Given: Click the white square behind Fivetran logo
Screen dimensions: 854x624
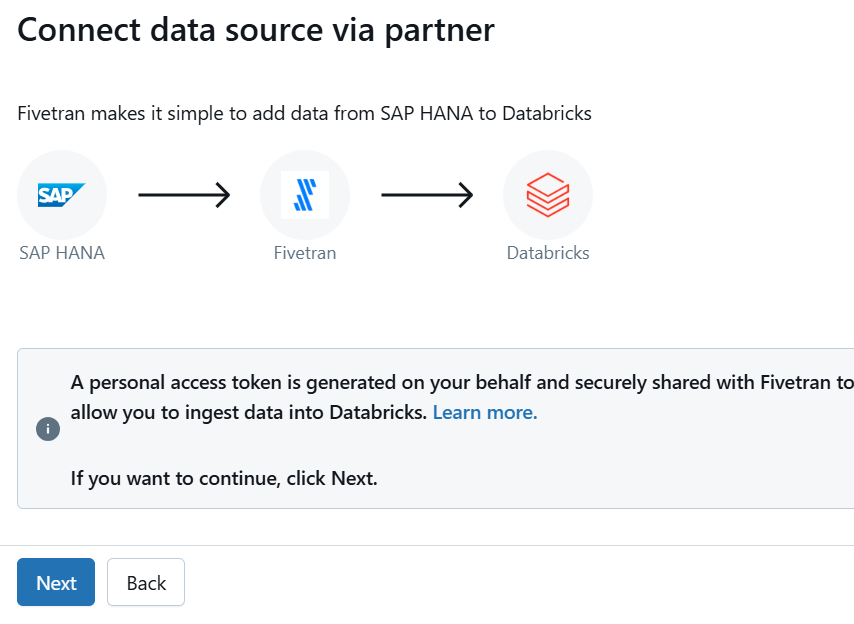Looking at the screenshot, I should pos(305,195).
